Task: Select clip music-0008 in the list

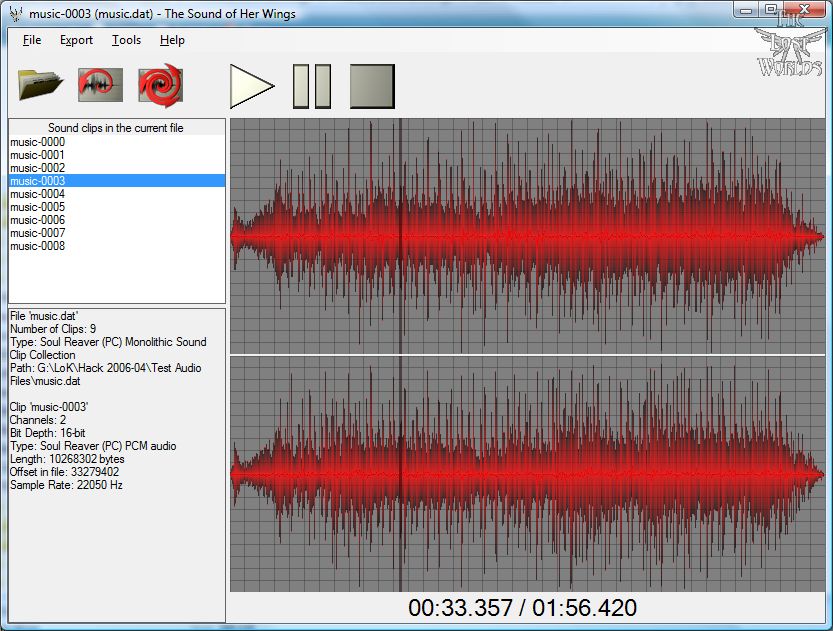Action: pos(117,246)
